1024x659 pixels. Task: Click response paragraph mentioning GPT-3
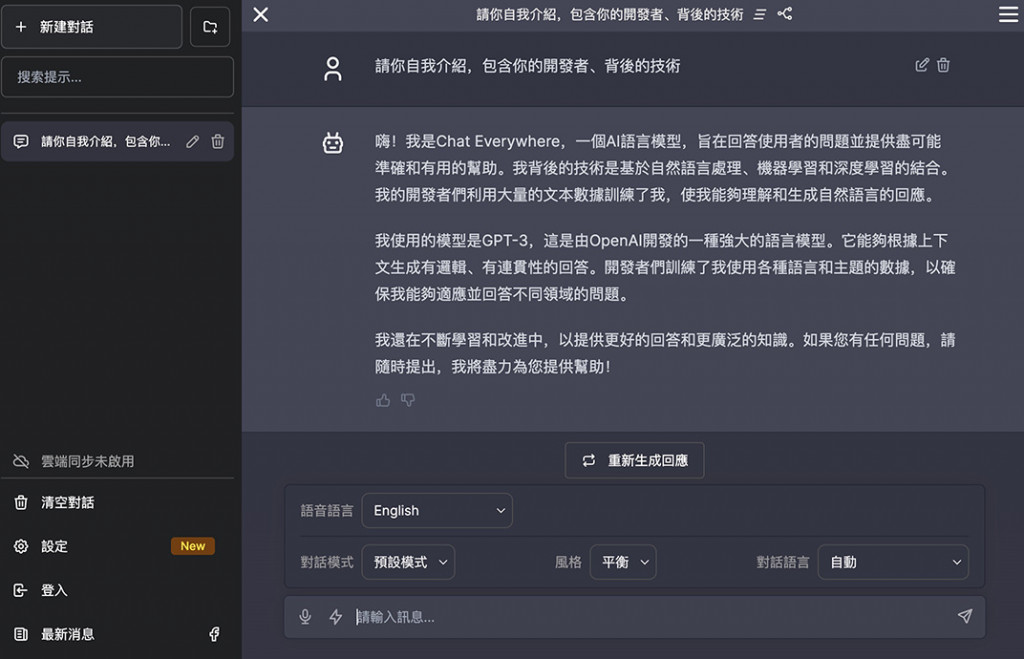[665, 267]
